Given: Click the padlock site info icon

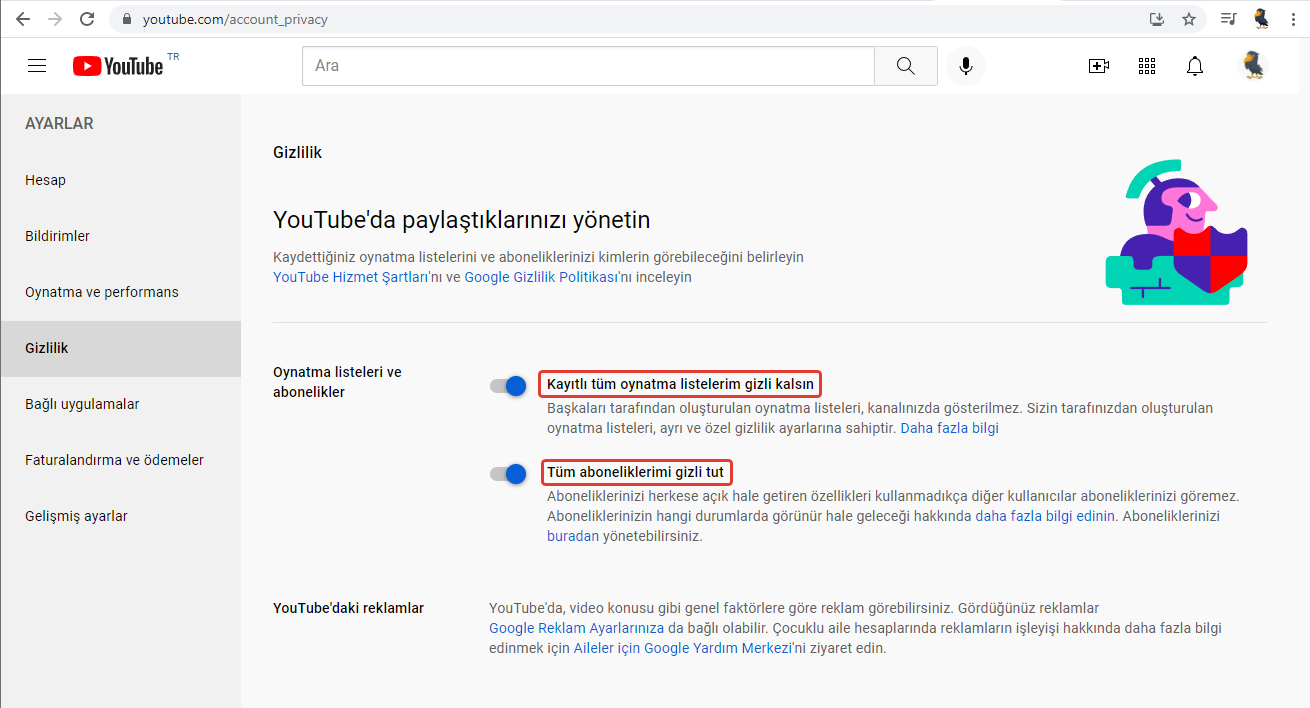Looking at the screenshot, I should 126,19.
